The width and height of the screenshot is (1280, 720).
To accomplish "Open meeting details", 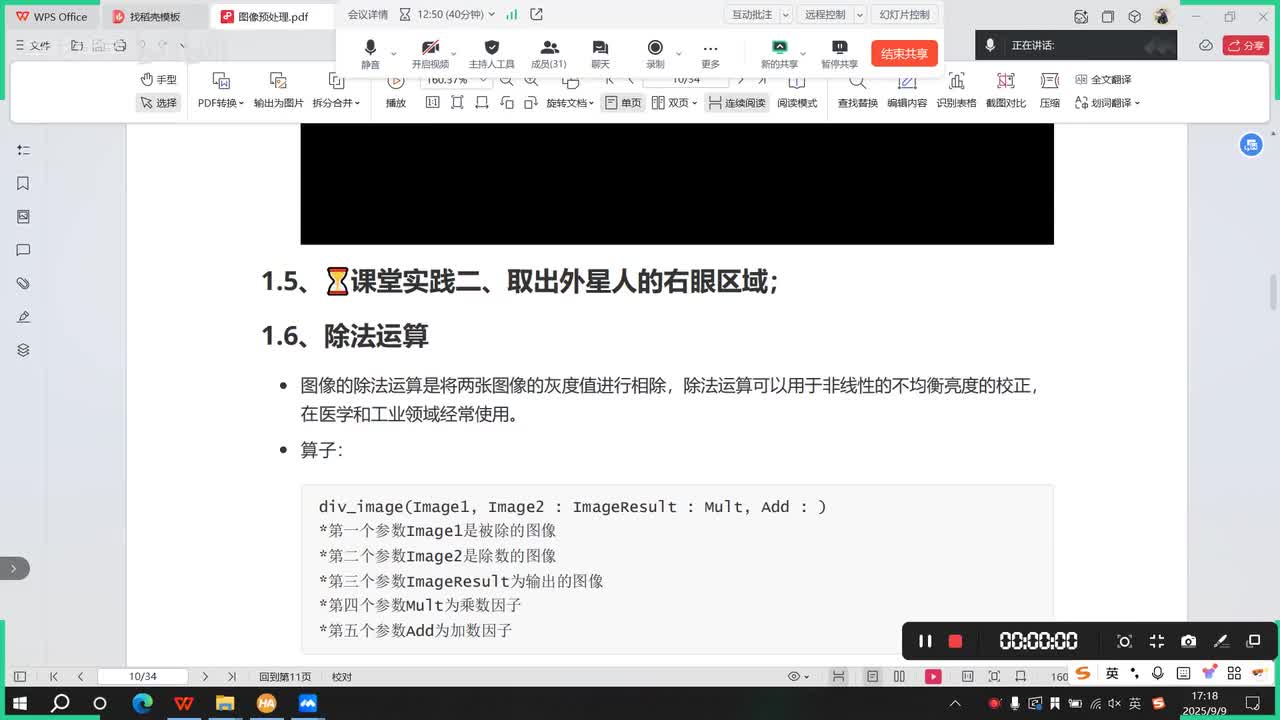I will click(367, 15).
